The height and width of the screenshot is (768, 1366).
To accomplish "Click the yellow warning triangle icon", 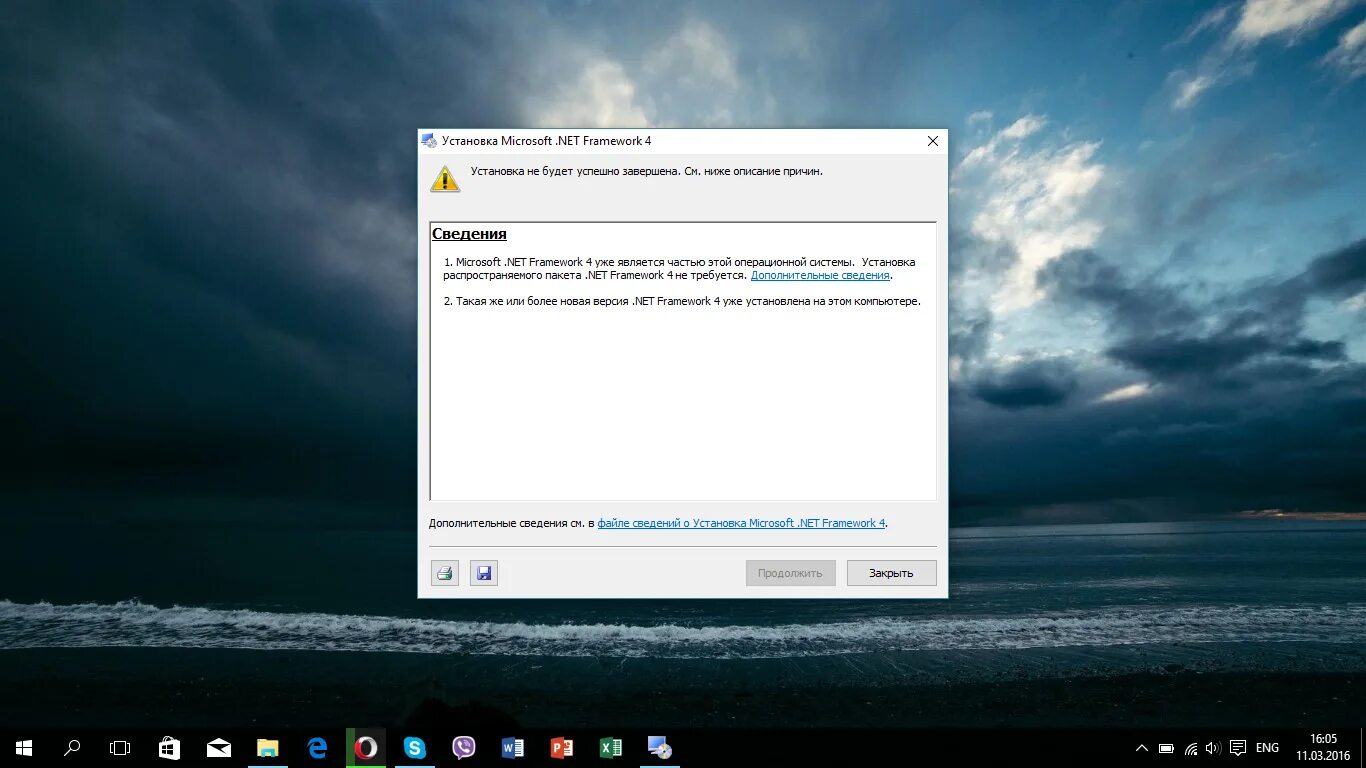I will (445, 179).
